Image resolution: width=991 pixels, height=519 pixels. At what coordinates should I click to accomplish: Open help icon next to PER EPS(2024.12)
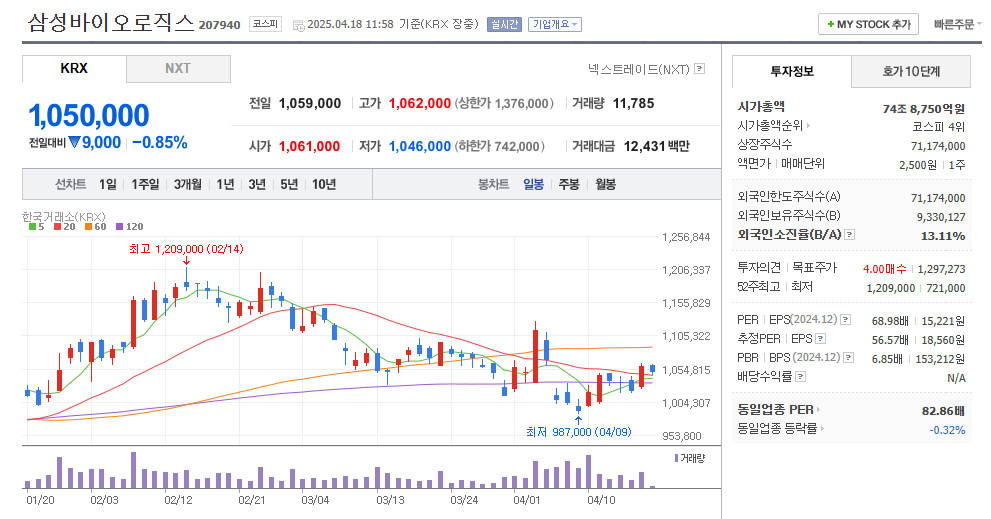coord(846,319)
